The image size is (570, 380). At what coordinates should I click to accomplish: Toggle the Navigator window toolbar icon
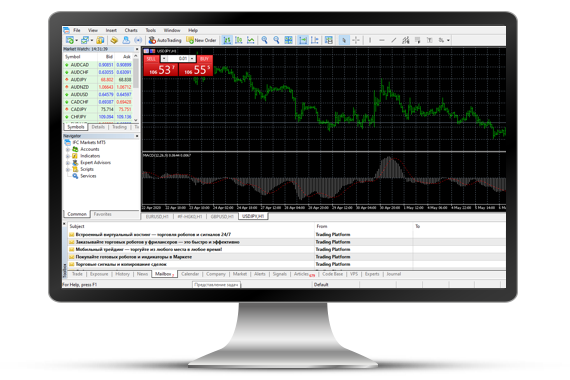(x=126, y=40)
